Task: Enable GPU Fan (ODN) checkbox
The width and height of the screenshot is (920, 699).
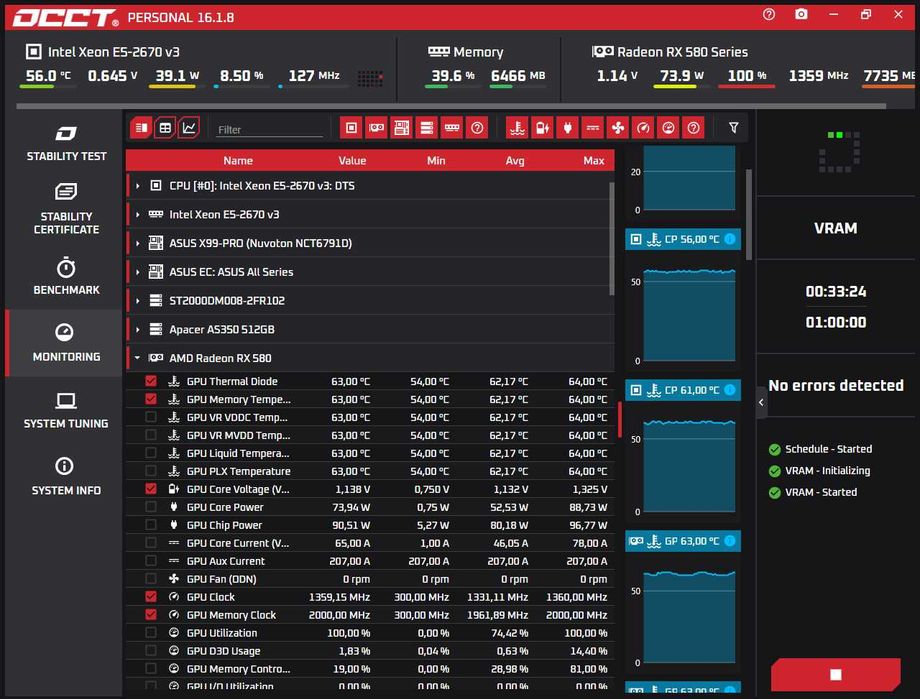Action: 151,579
